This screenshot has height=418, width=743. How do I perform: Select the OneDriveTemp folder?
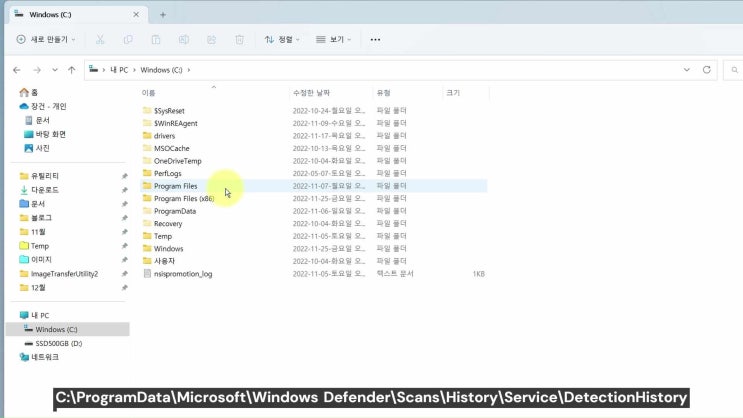point(177,161)
